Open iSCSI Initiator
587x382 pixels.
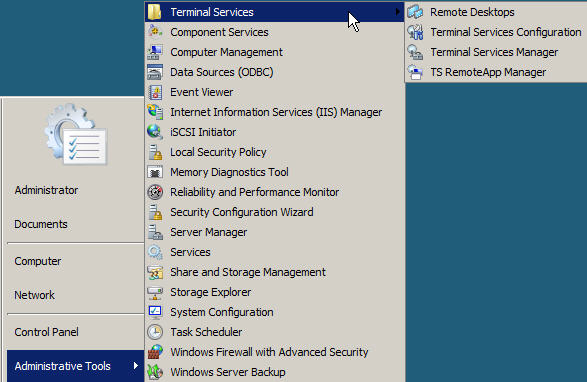coord(274,132)
